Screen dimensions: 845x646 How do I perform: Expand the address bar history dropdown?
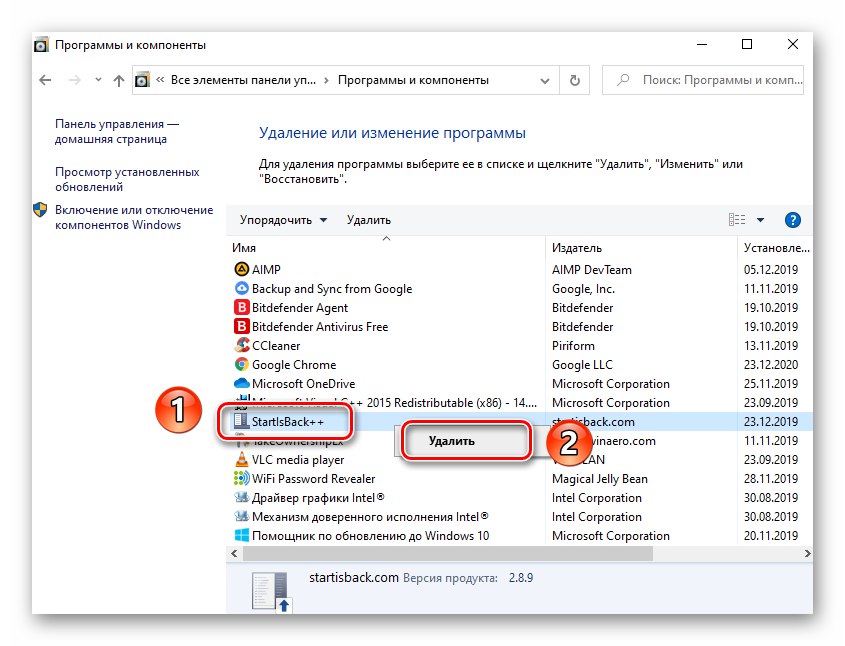tap(545, 81)
